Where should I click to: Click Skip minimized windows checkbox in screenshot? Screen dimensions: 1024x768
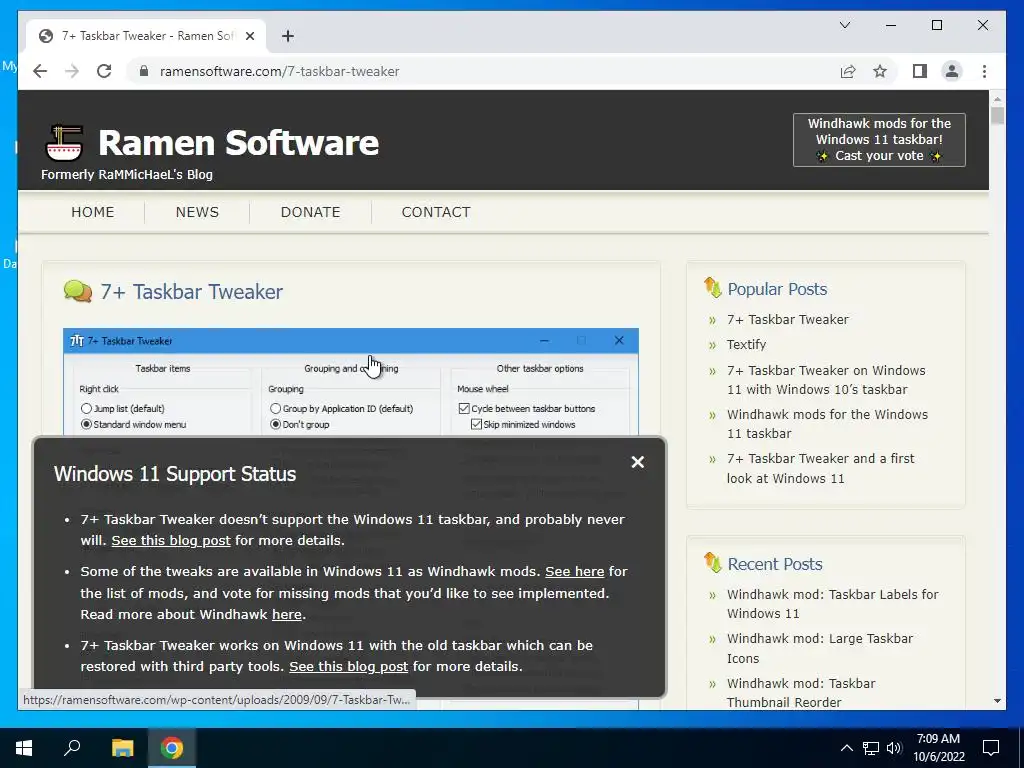pyautogui.click(x=477, y=424)
